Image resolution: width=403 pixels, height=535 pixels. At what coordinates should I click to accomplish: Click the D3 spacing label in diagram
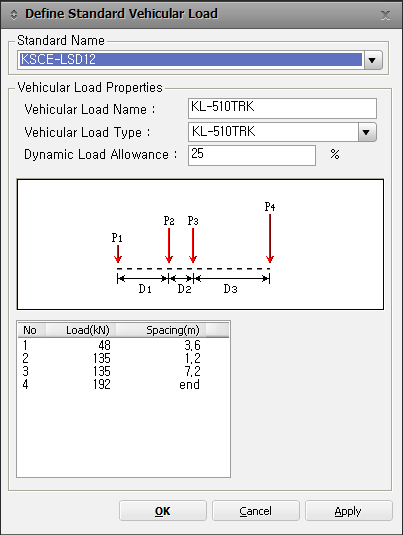click(230, 289)
